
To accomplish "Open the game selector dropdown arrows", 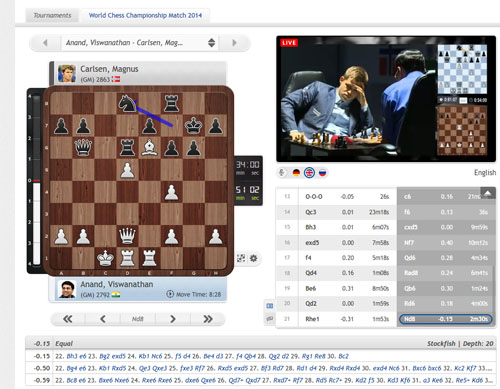I will (211, 43).
